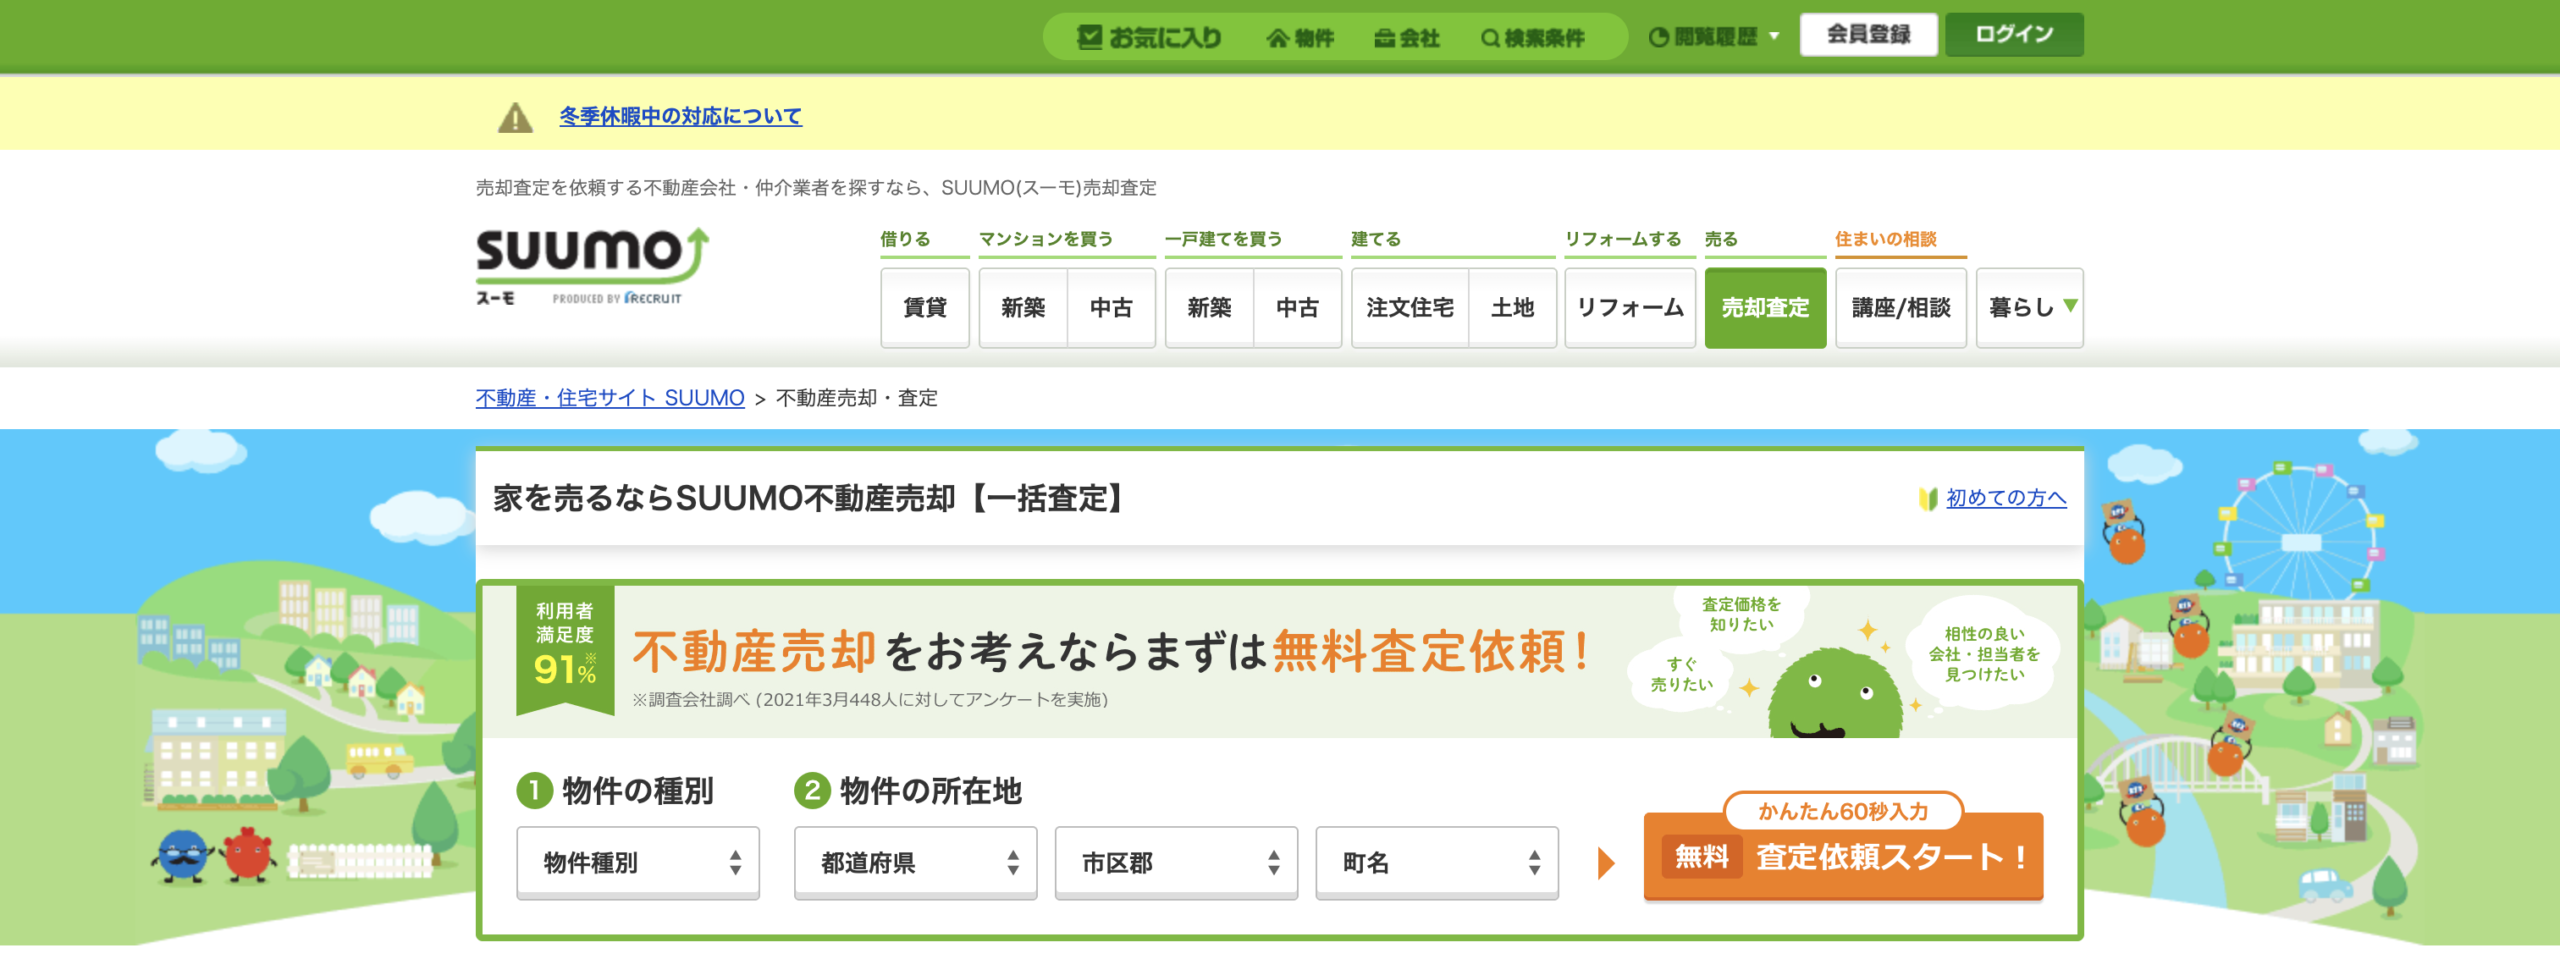Open the 町名 town name dropdown

click(1436, 862)
